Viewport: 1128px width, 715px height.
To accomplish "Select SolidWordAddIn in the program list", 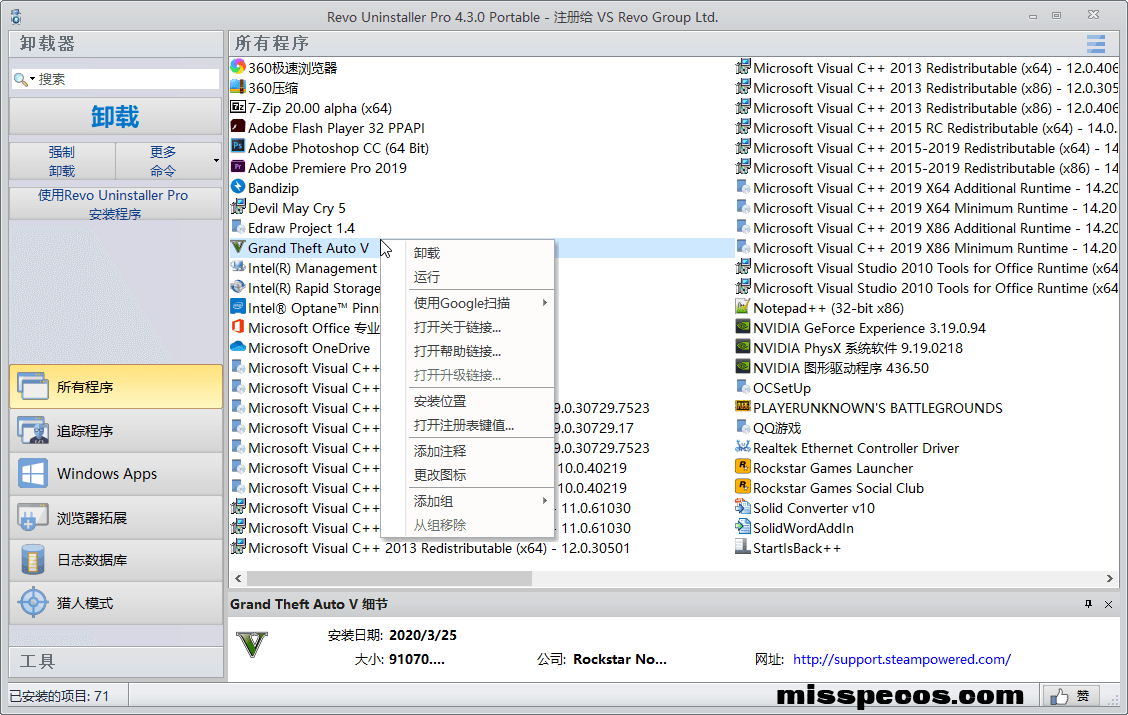I will tap(803, 528).
